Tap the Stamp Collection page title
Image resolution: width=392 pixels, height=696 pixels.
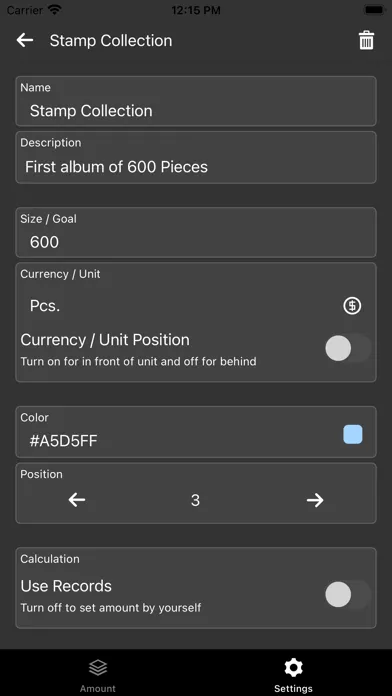point(111,41)
